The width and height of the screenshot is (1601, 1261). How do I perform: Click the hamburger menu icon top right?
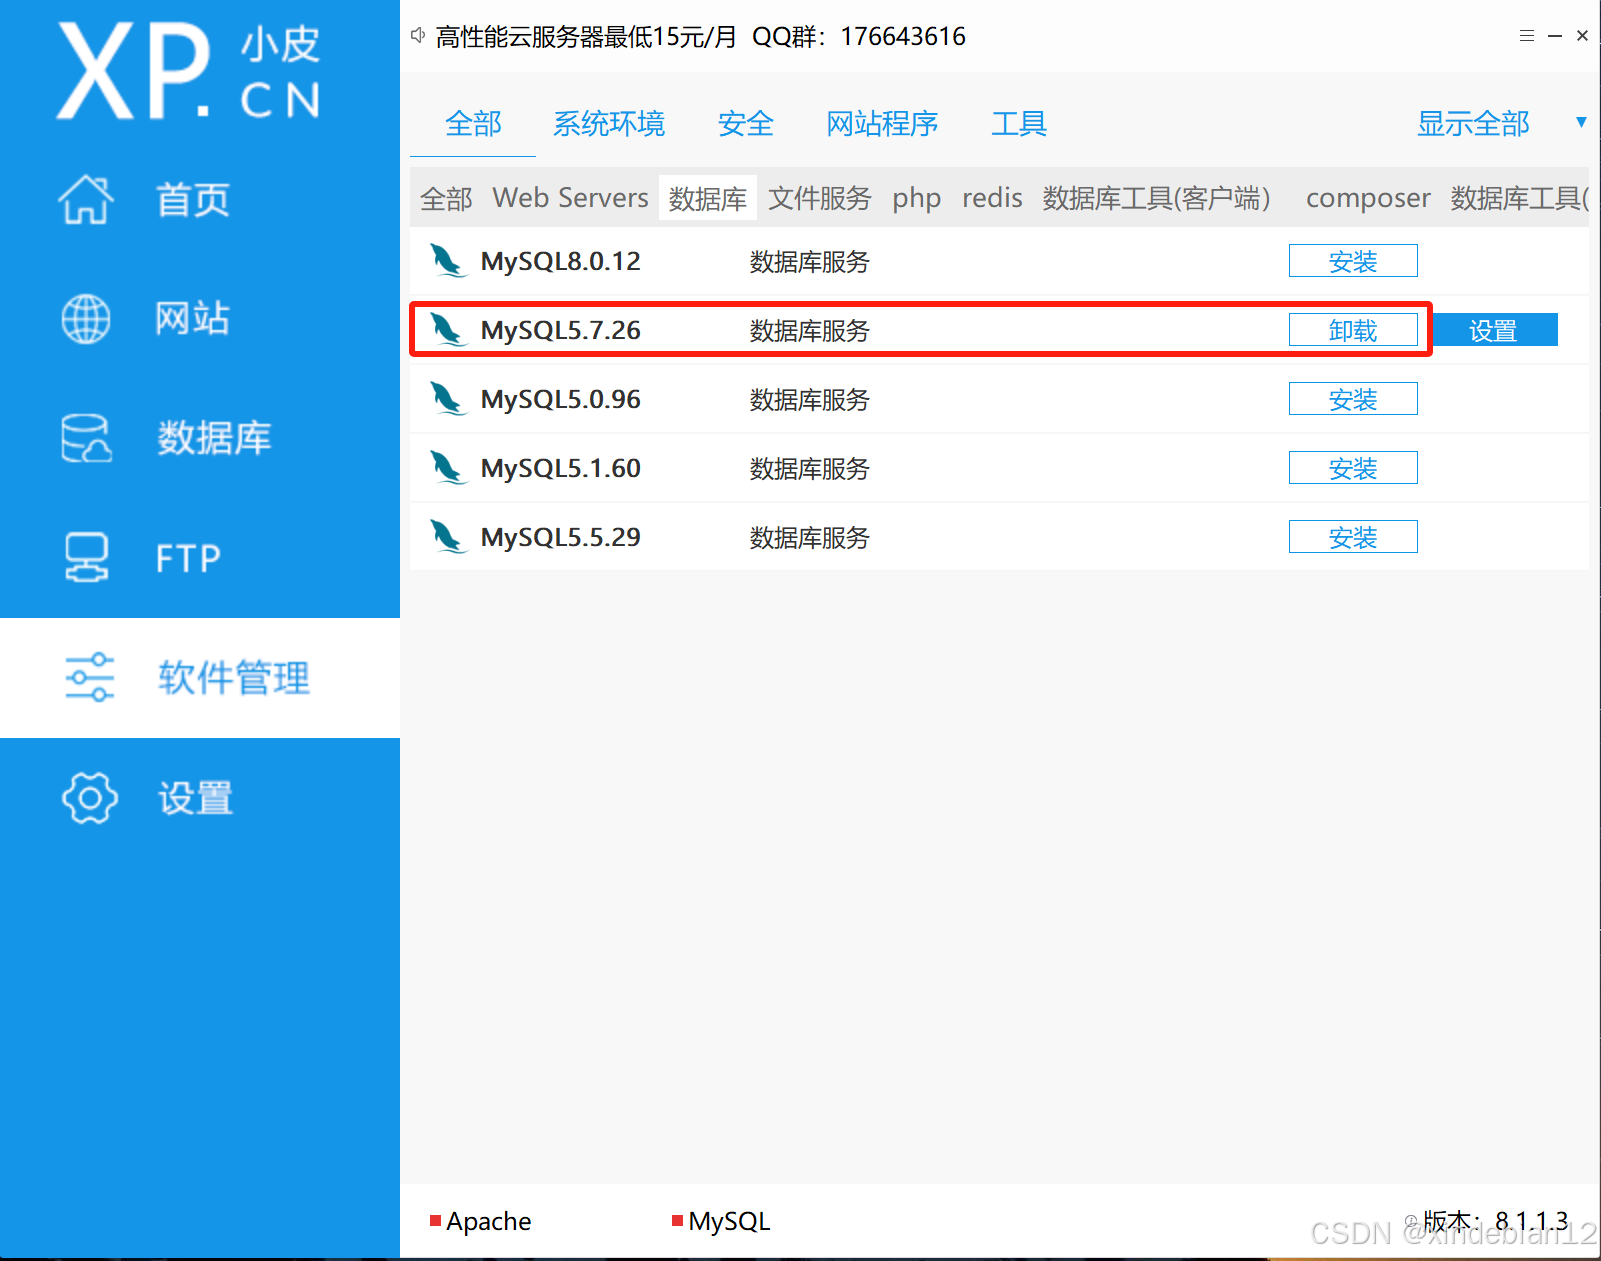pos(1526,35)
